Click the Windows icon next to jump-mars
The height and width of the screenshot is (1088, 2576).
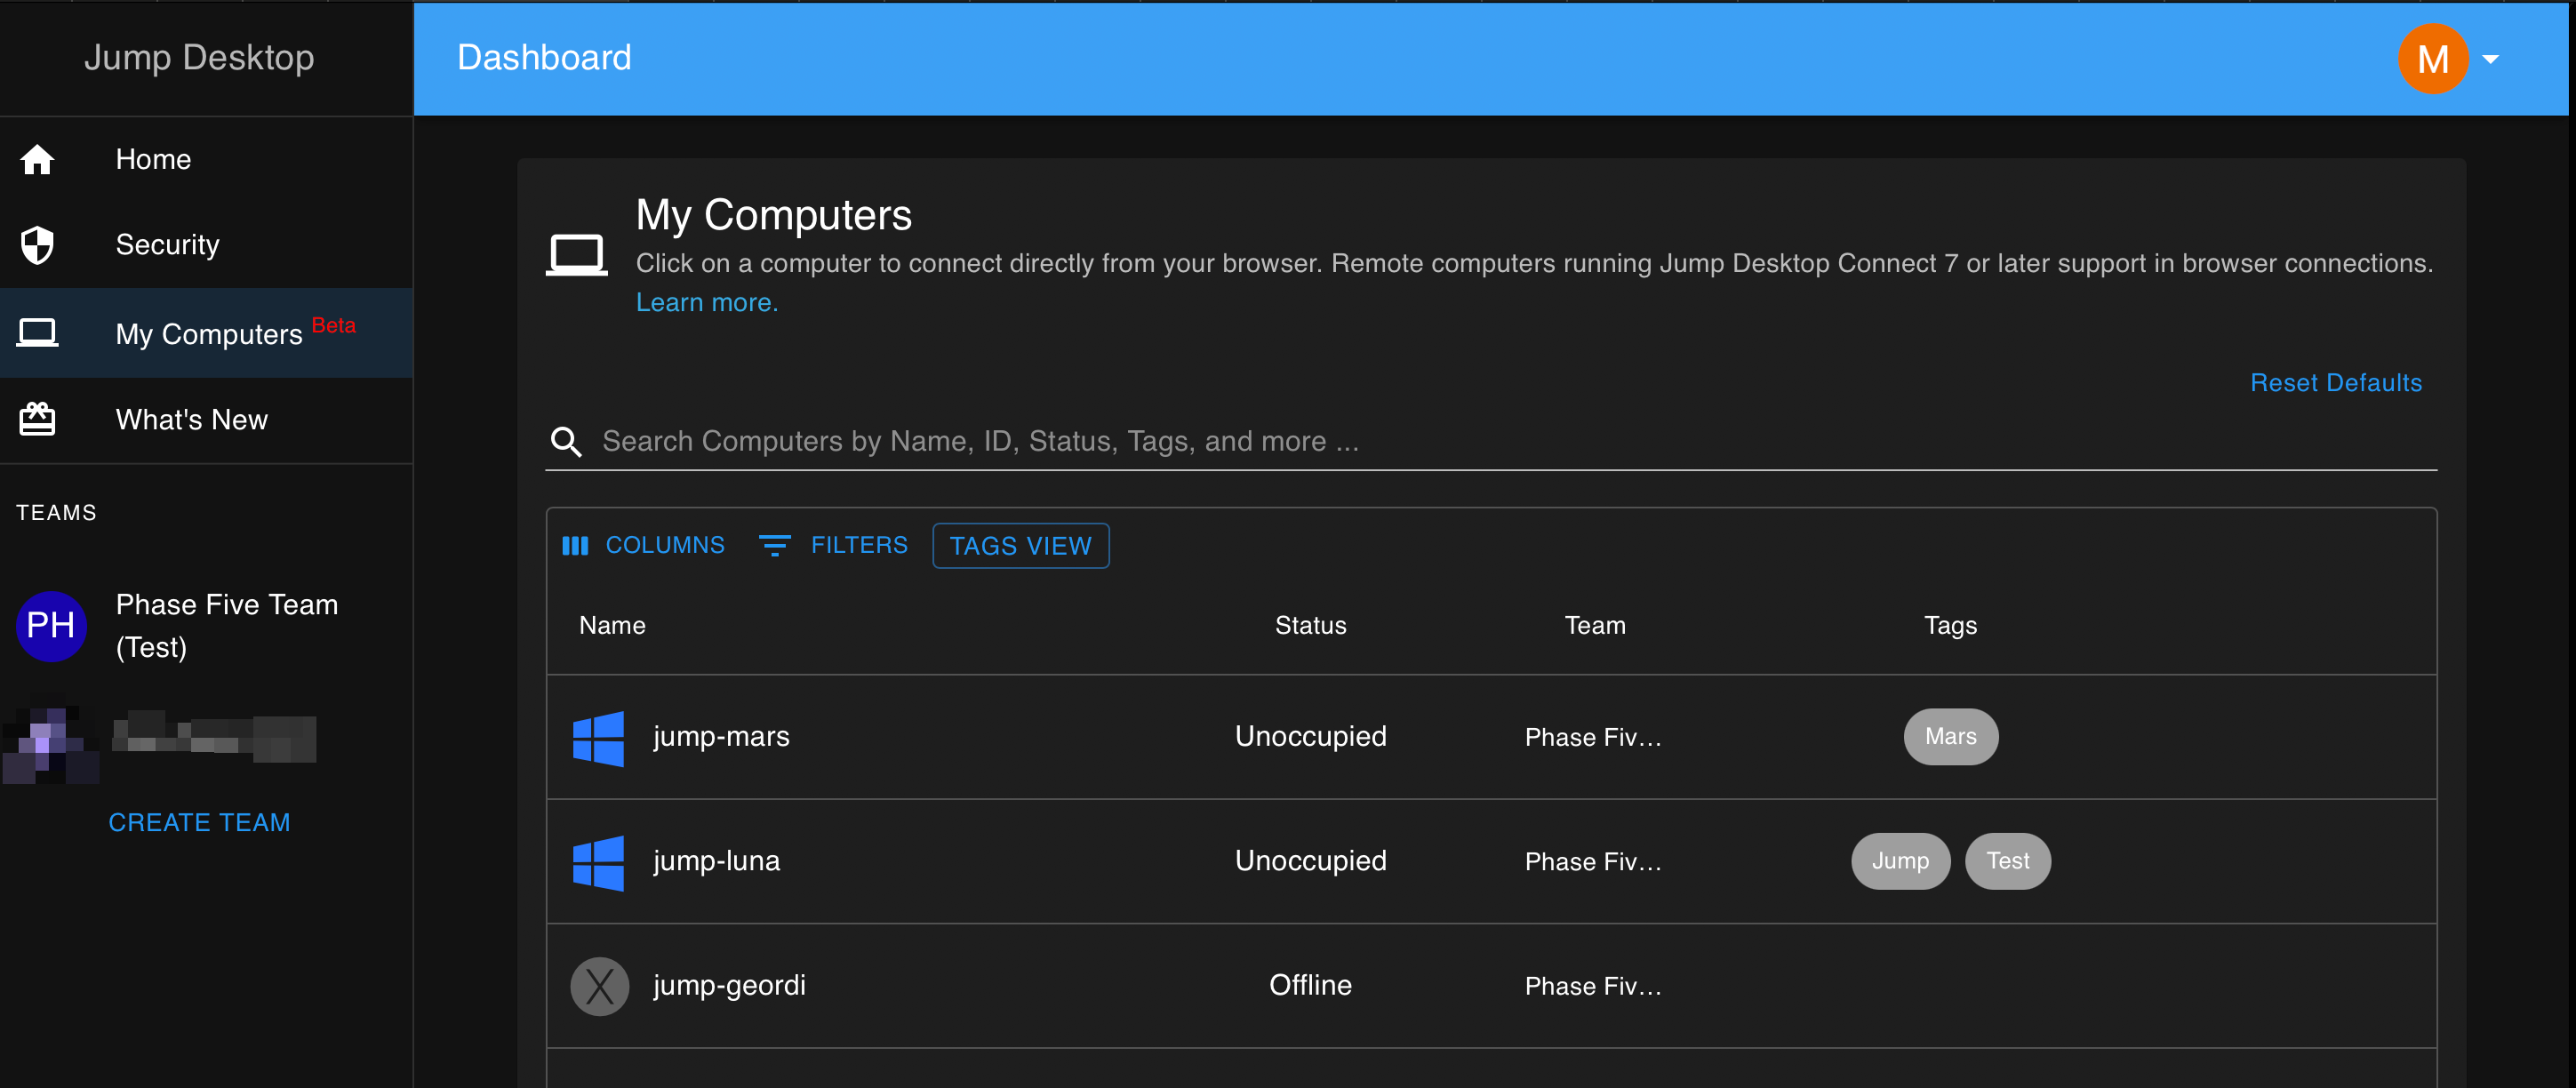(x=599, y=737)
